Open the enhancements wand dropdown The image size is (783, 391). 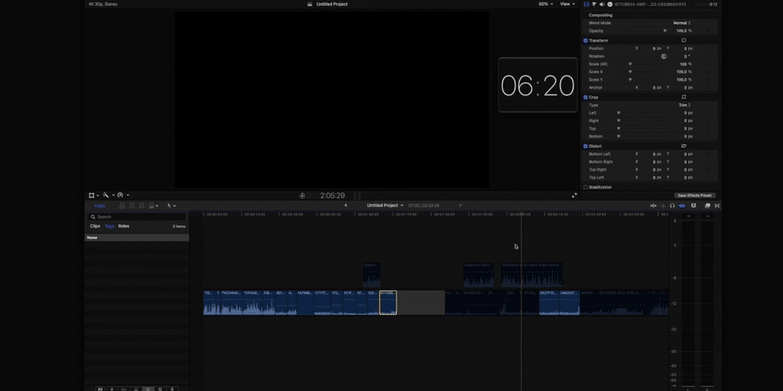click(x=108, y=195)
